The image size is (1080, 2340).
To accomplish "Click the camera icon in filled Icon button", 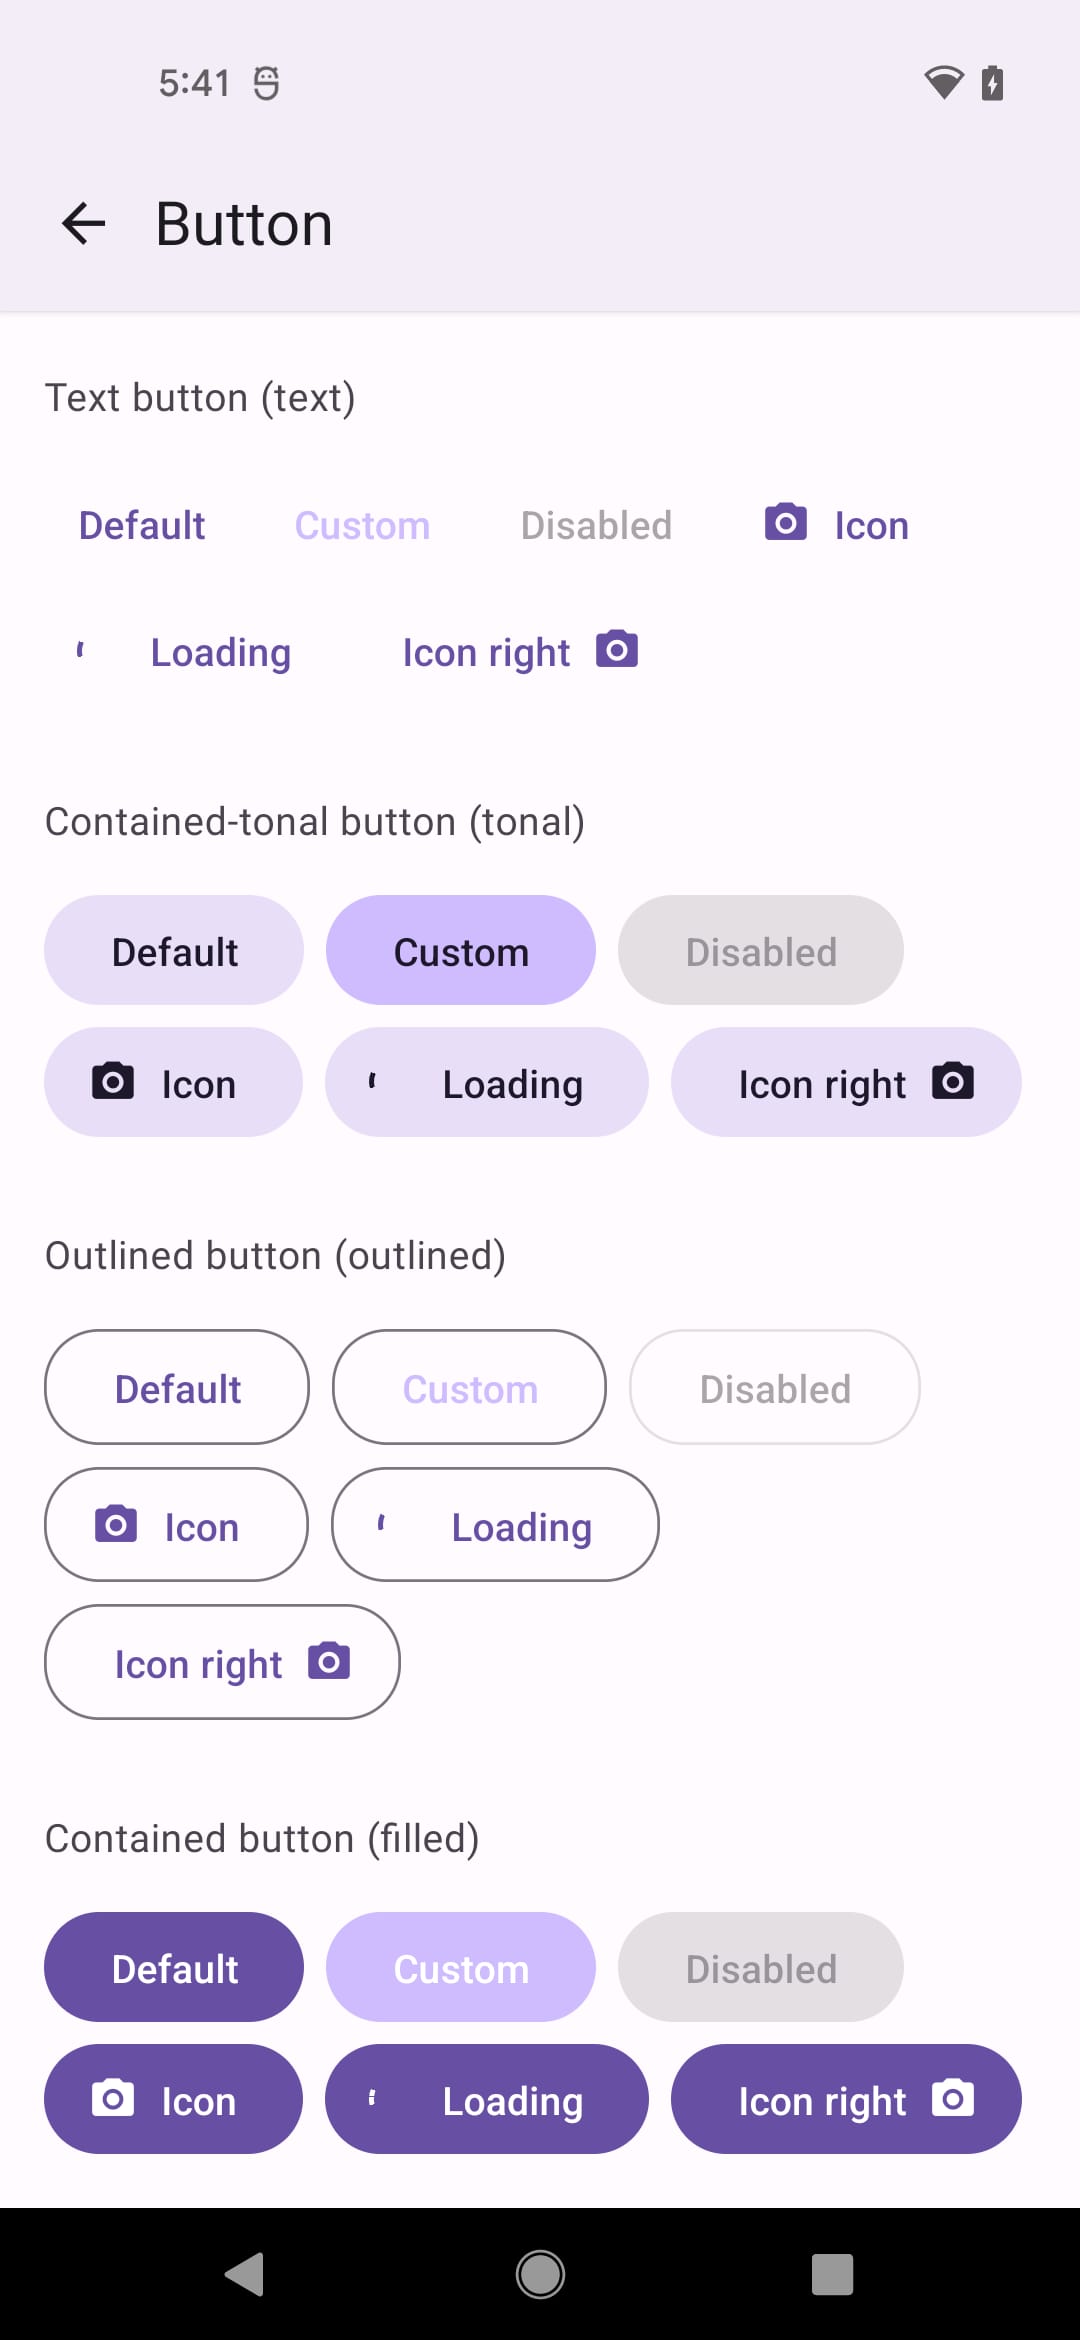I will coord(113,2099).
